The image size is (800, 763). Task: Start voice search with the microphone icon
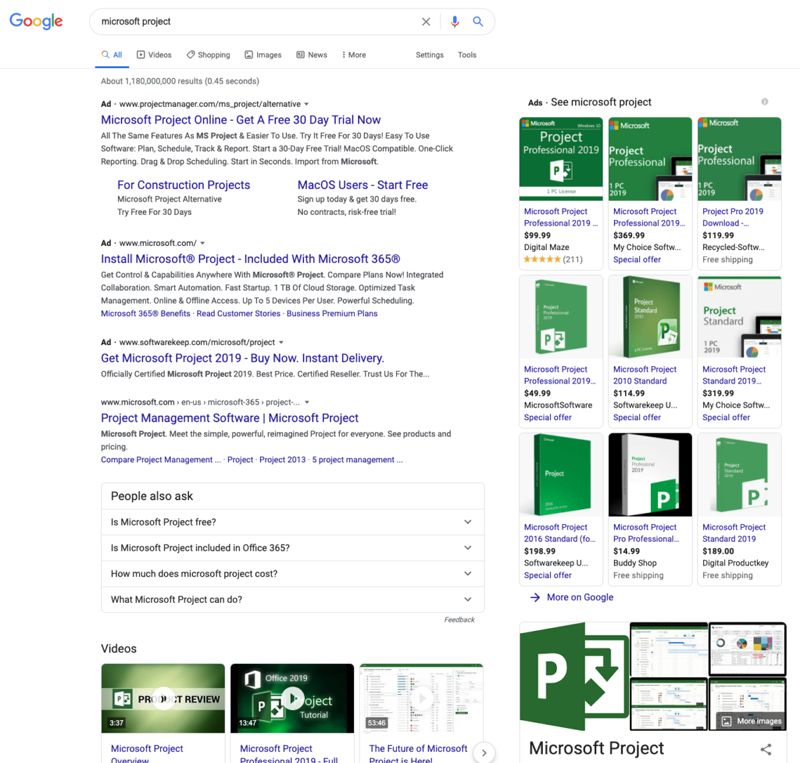[455, 21]
